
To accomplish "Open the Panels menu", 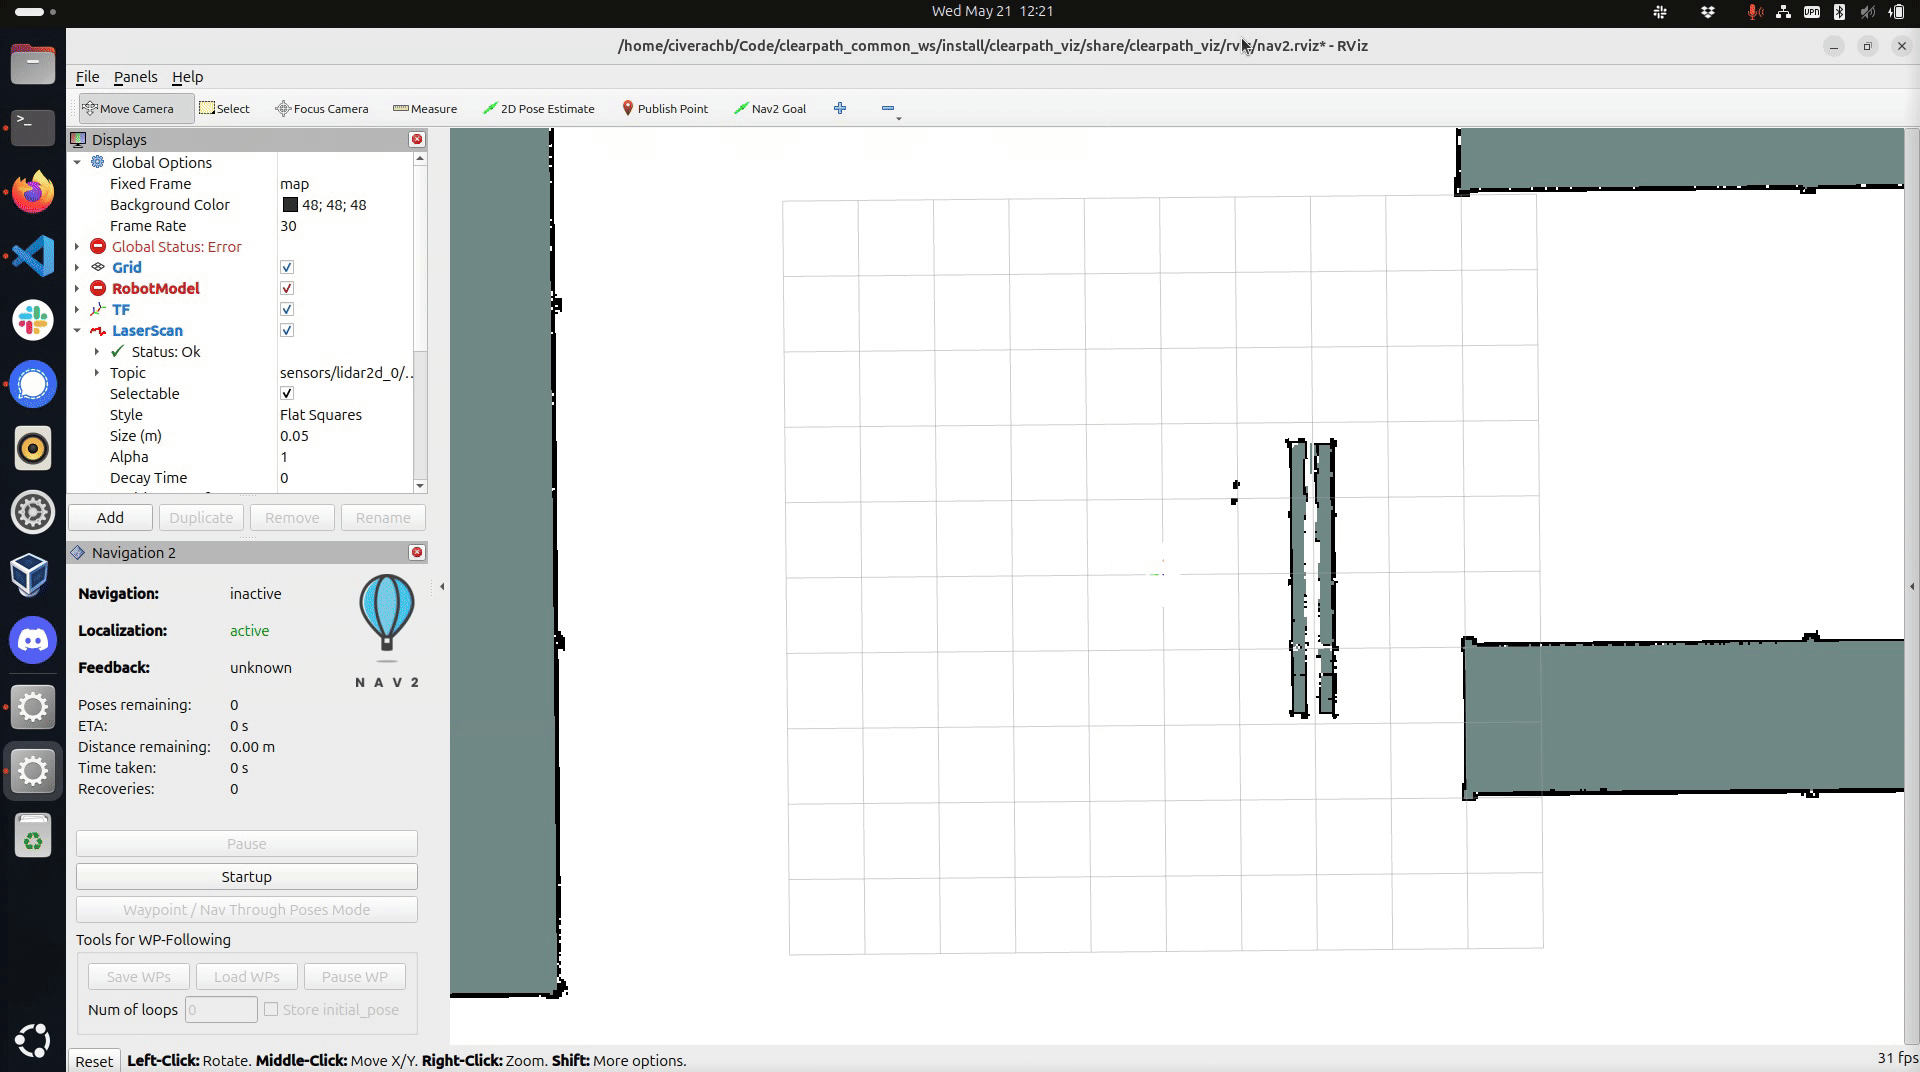I will pyautogui.click(x=135, y=77).
